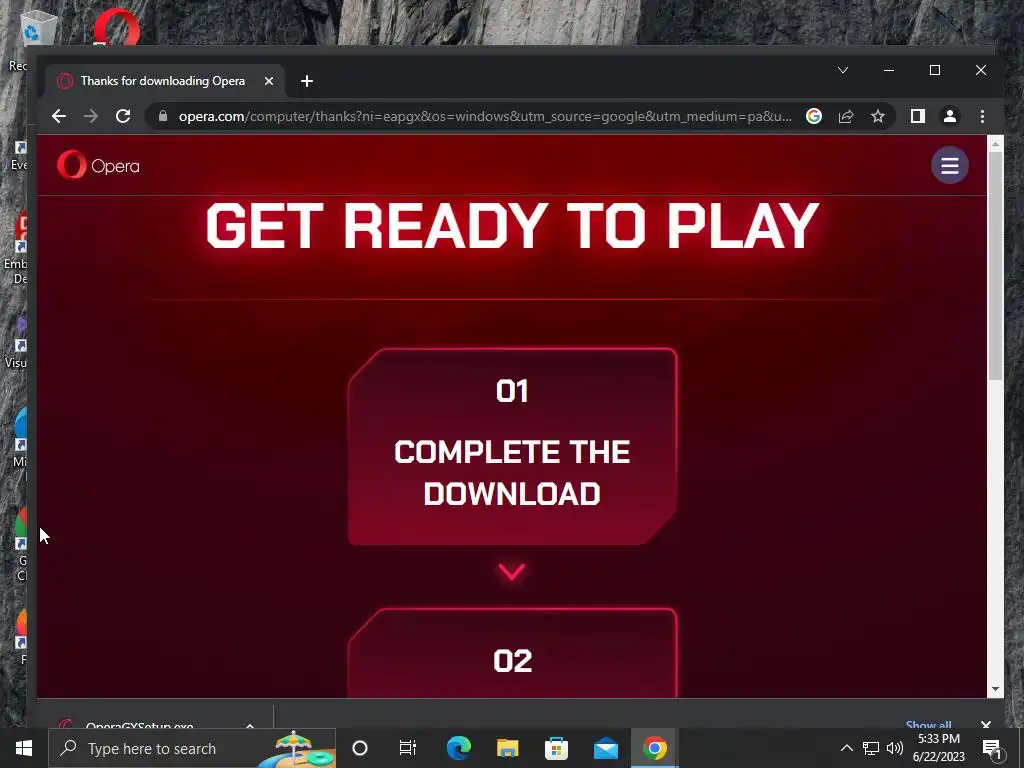Open the Windows Start menu
The width and height of the screenshot is (1024, 768).
[x=24, y=748]
